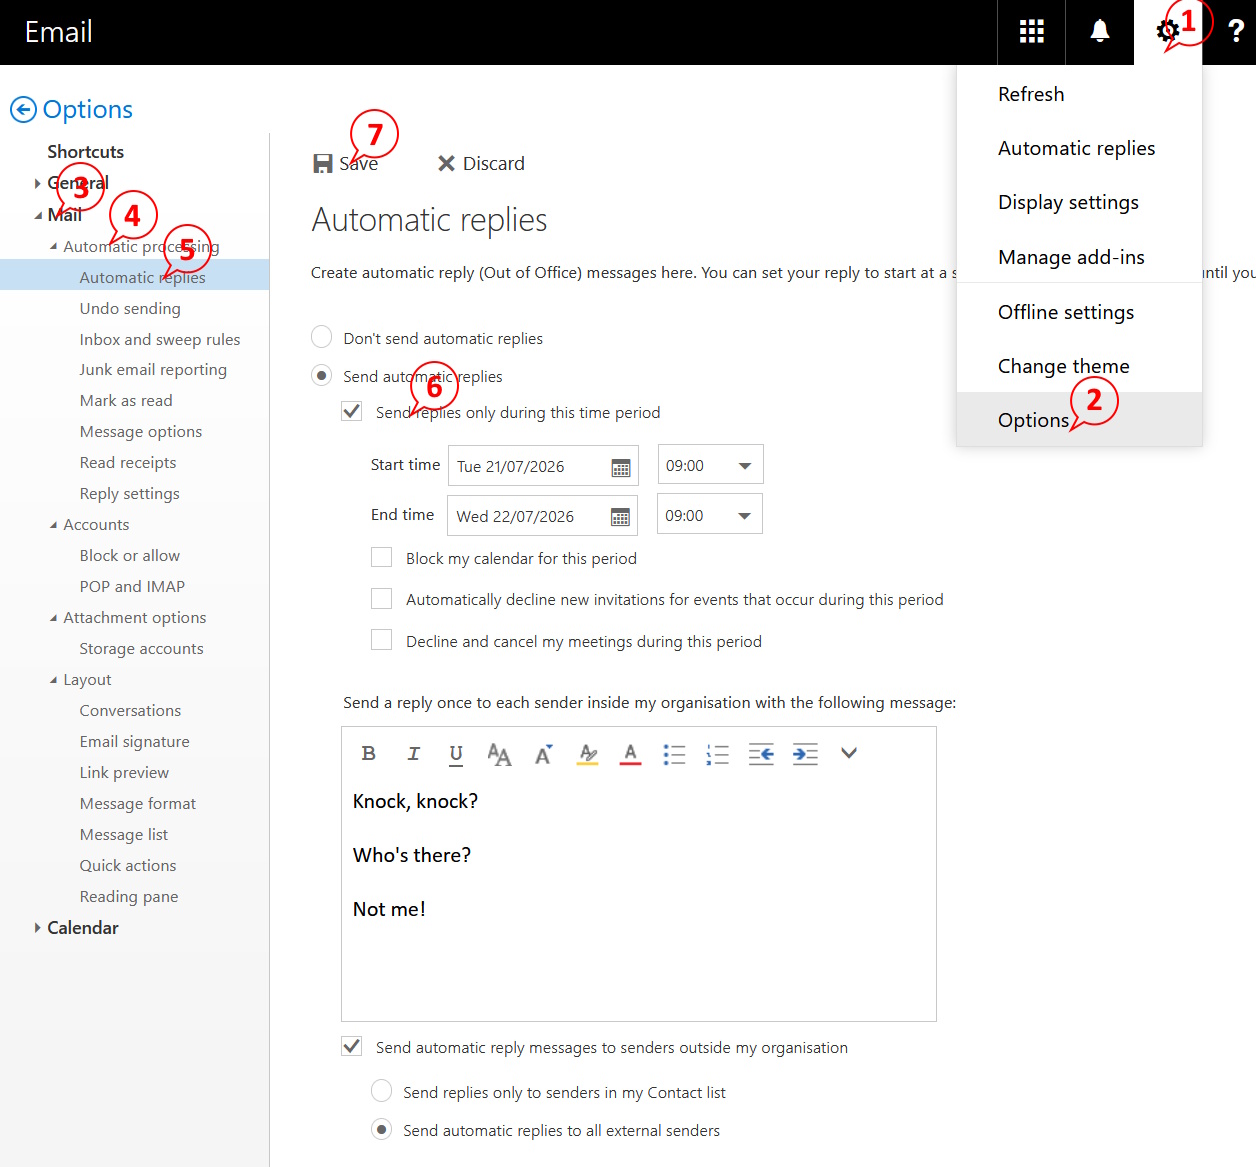
Task: Choose Change theme from settings menu
Action: (1063, 366)
